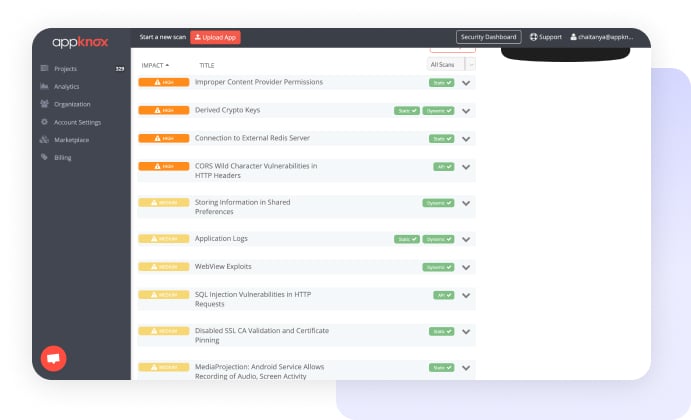Screen dimensions: 691x420
Task: Click the Support lifebuoy icon
Action: point(533,37)
